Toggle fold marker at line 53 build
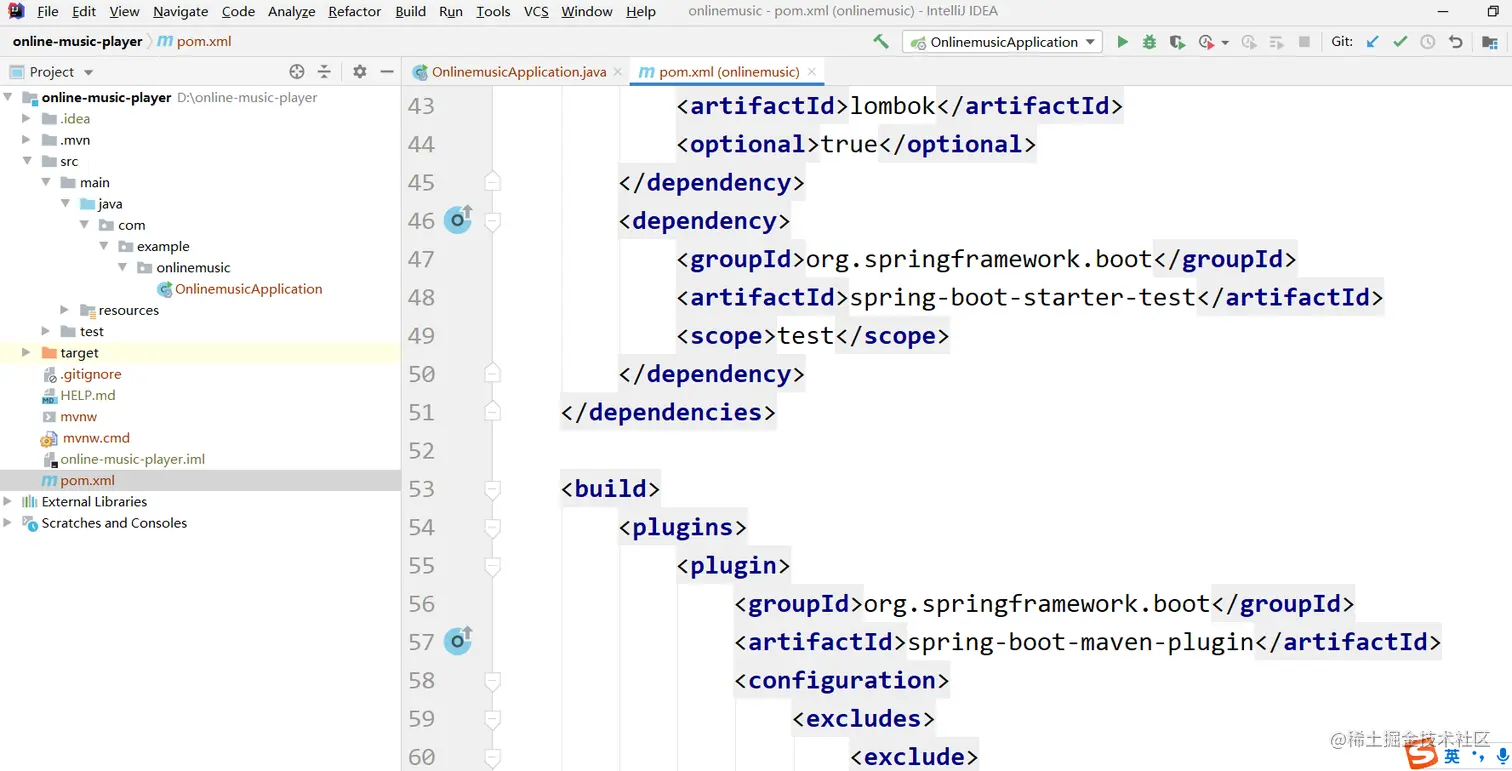The image size is (1512, 771). tap(491, 489)
